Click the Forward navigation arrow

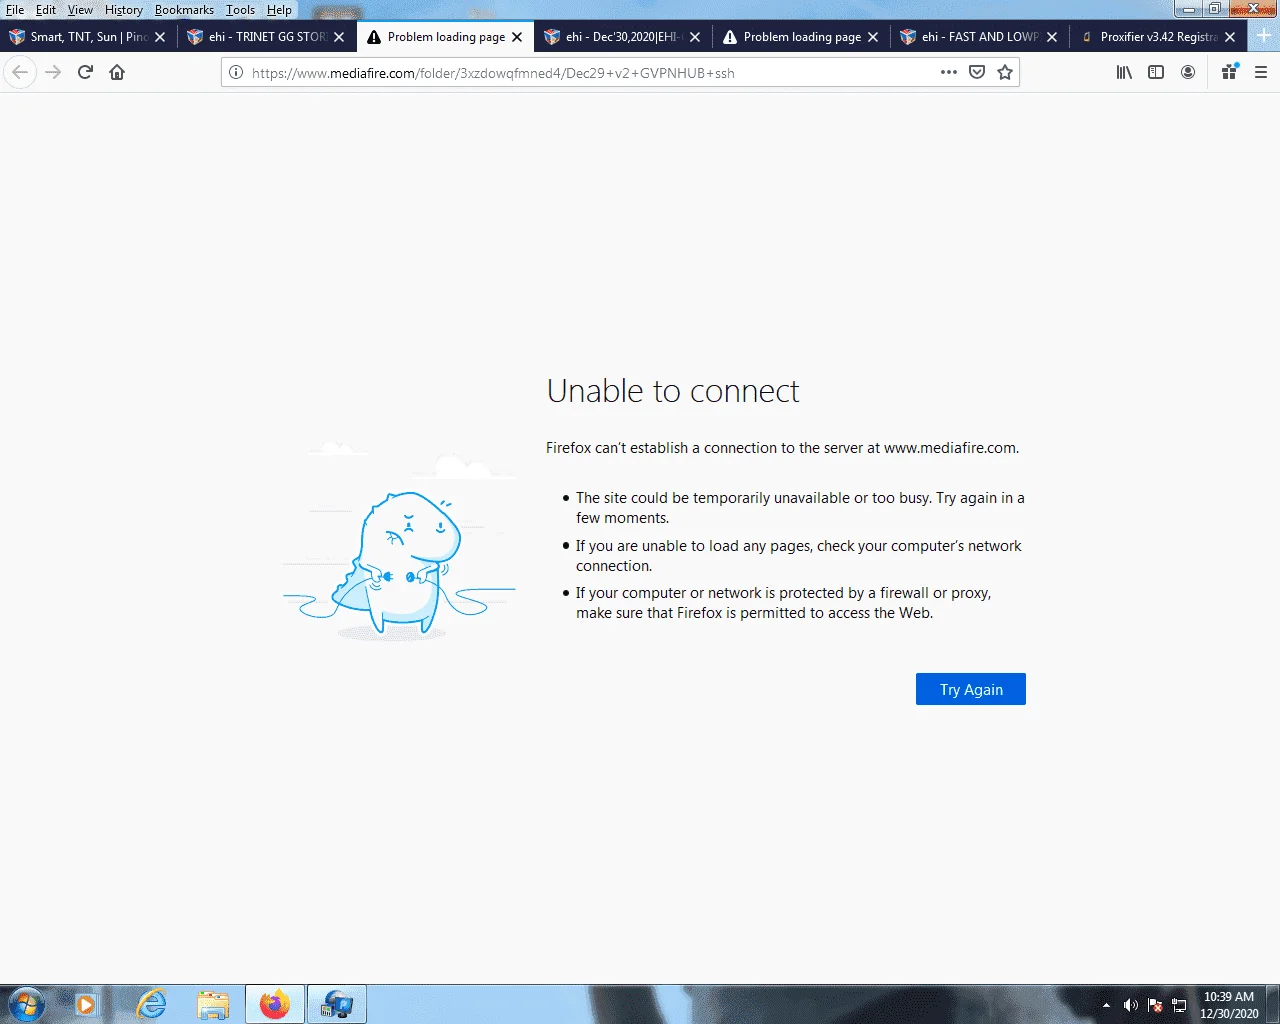[x=53, y=72]
